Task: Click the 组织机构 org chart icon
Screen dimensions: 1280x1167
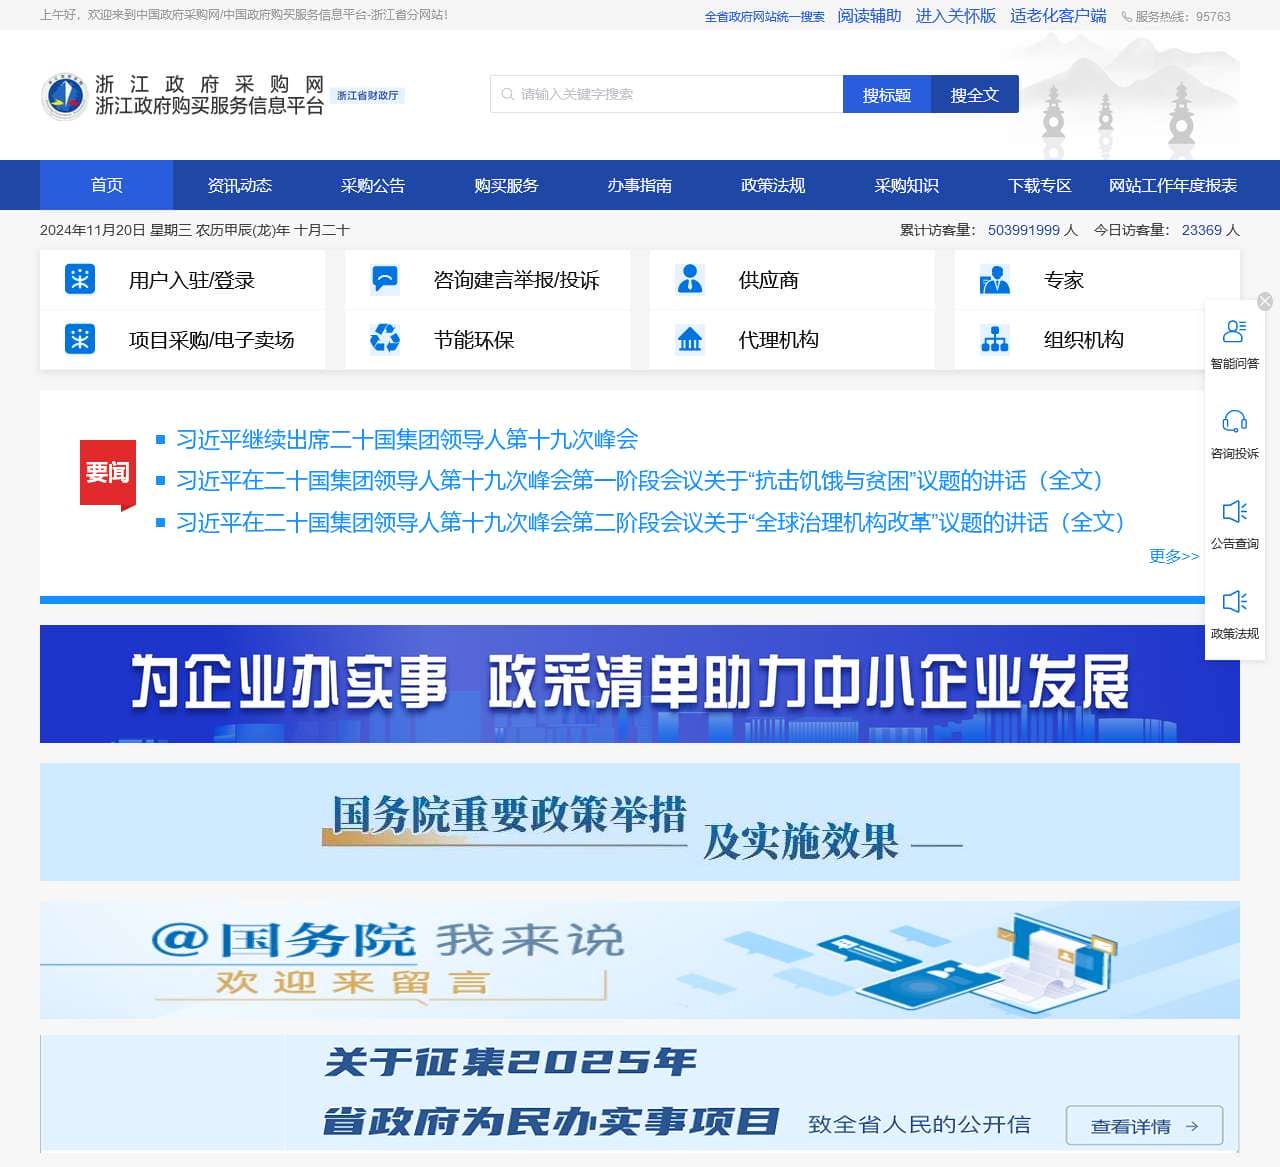Action: 995,339
